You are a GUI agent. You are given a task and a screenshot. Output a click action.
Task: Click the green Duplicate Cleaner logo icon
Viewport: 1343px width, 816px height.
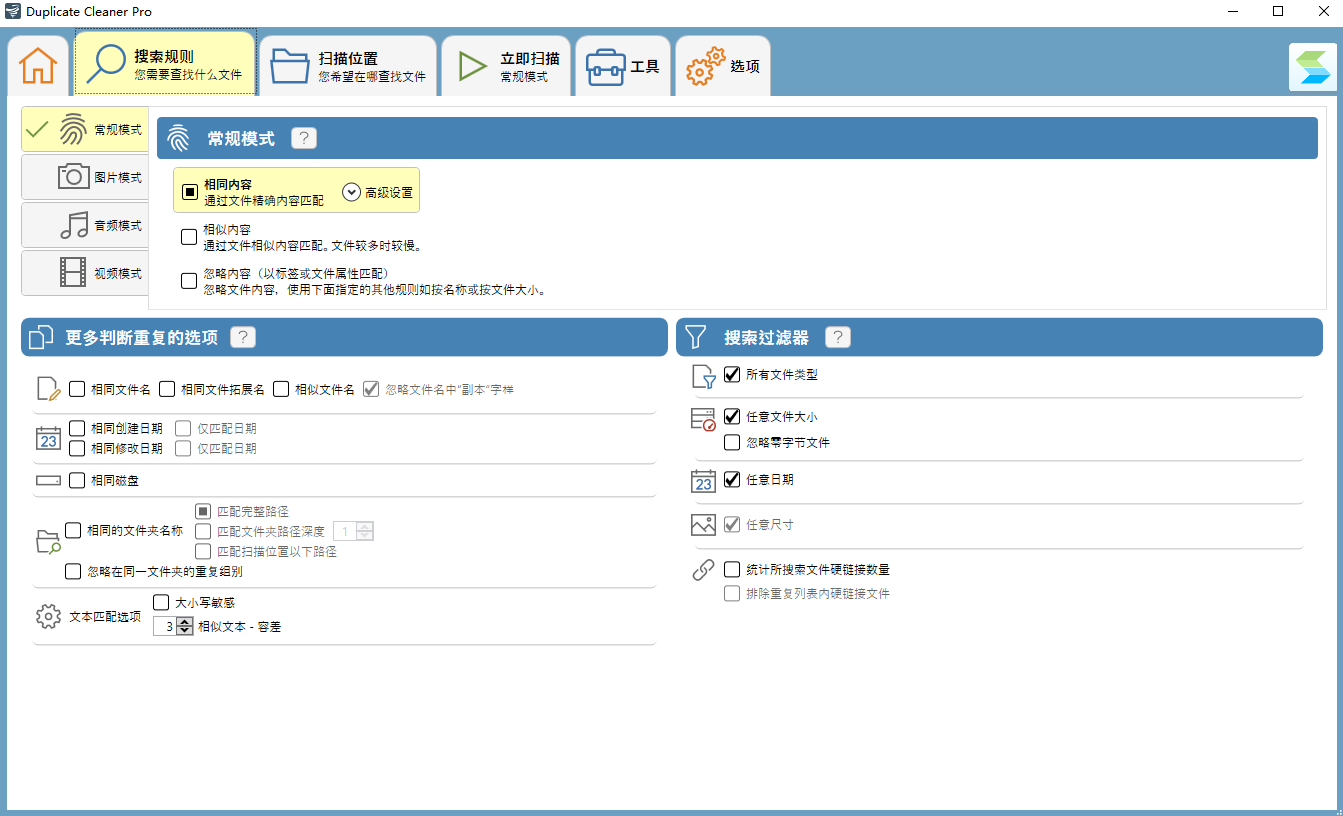click(x=1312, y=68)
